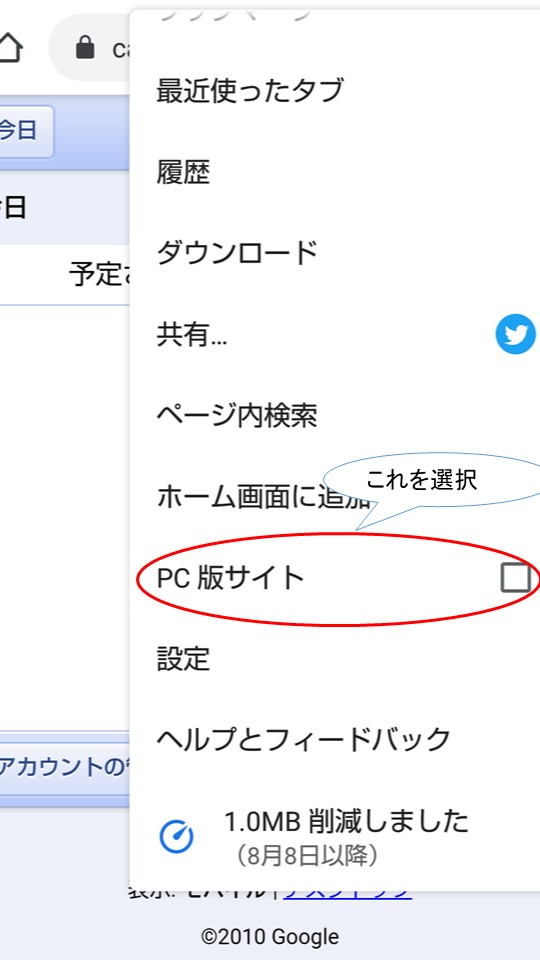The image size is (540, 960).
Task: Select ダウンロード menu item
Action: [x=237, y=253]
